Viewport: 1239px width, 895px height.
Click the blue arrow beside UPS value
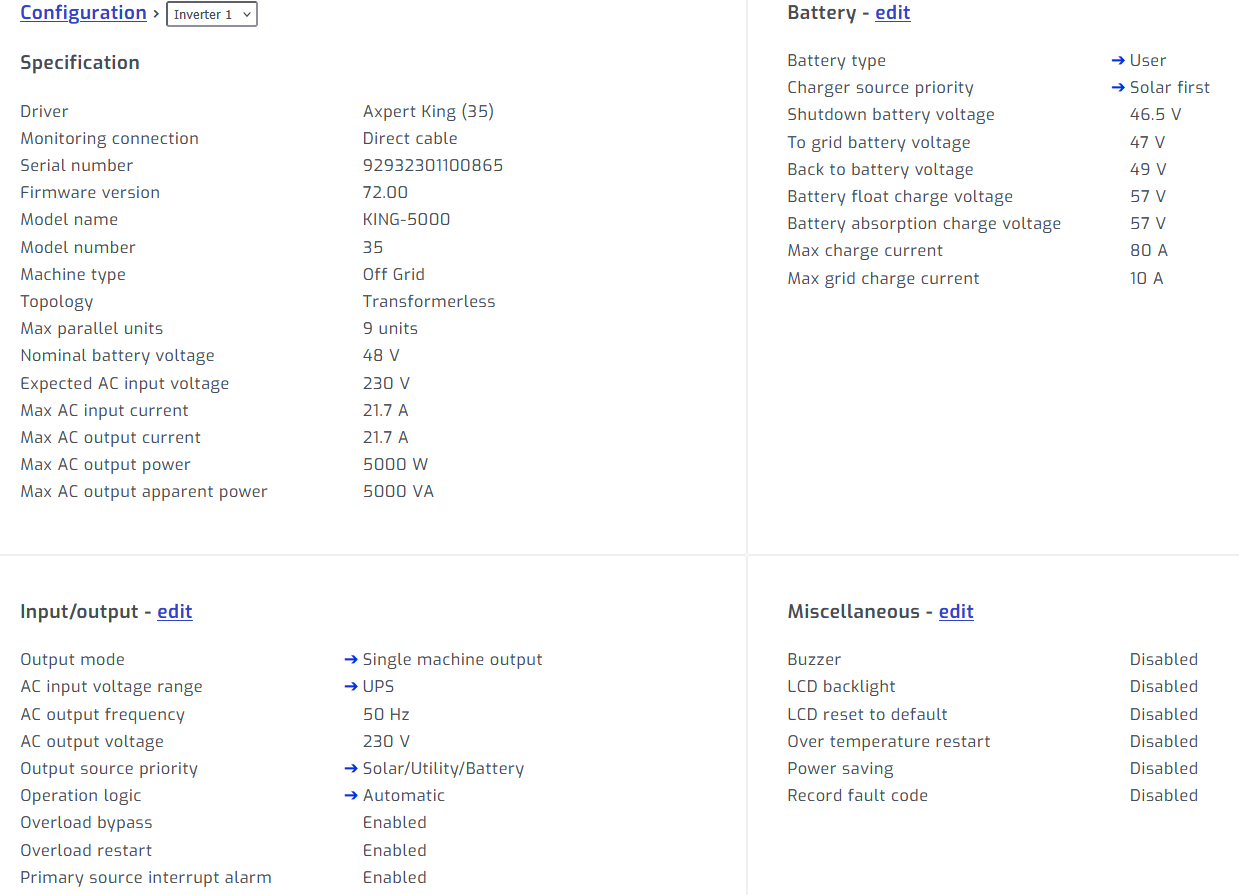[351, 687]
